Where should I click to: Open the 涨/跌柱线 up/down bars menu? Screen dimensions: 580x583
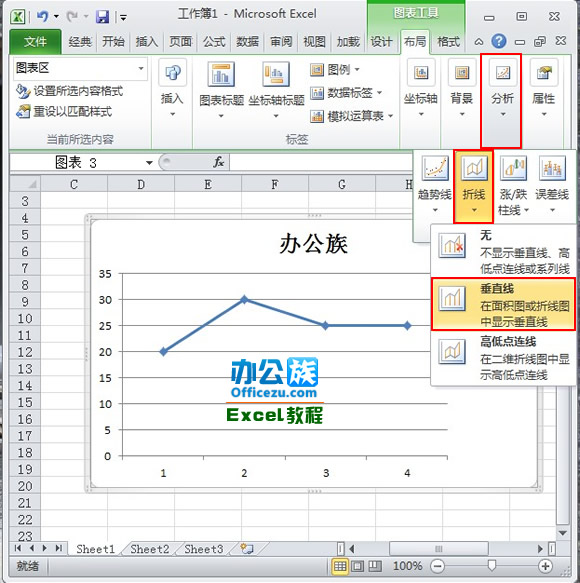[x=513, y=185]
